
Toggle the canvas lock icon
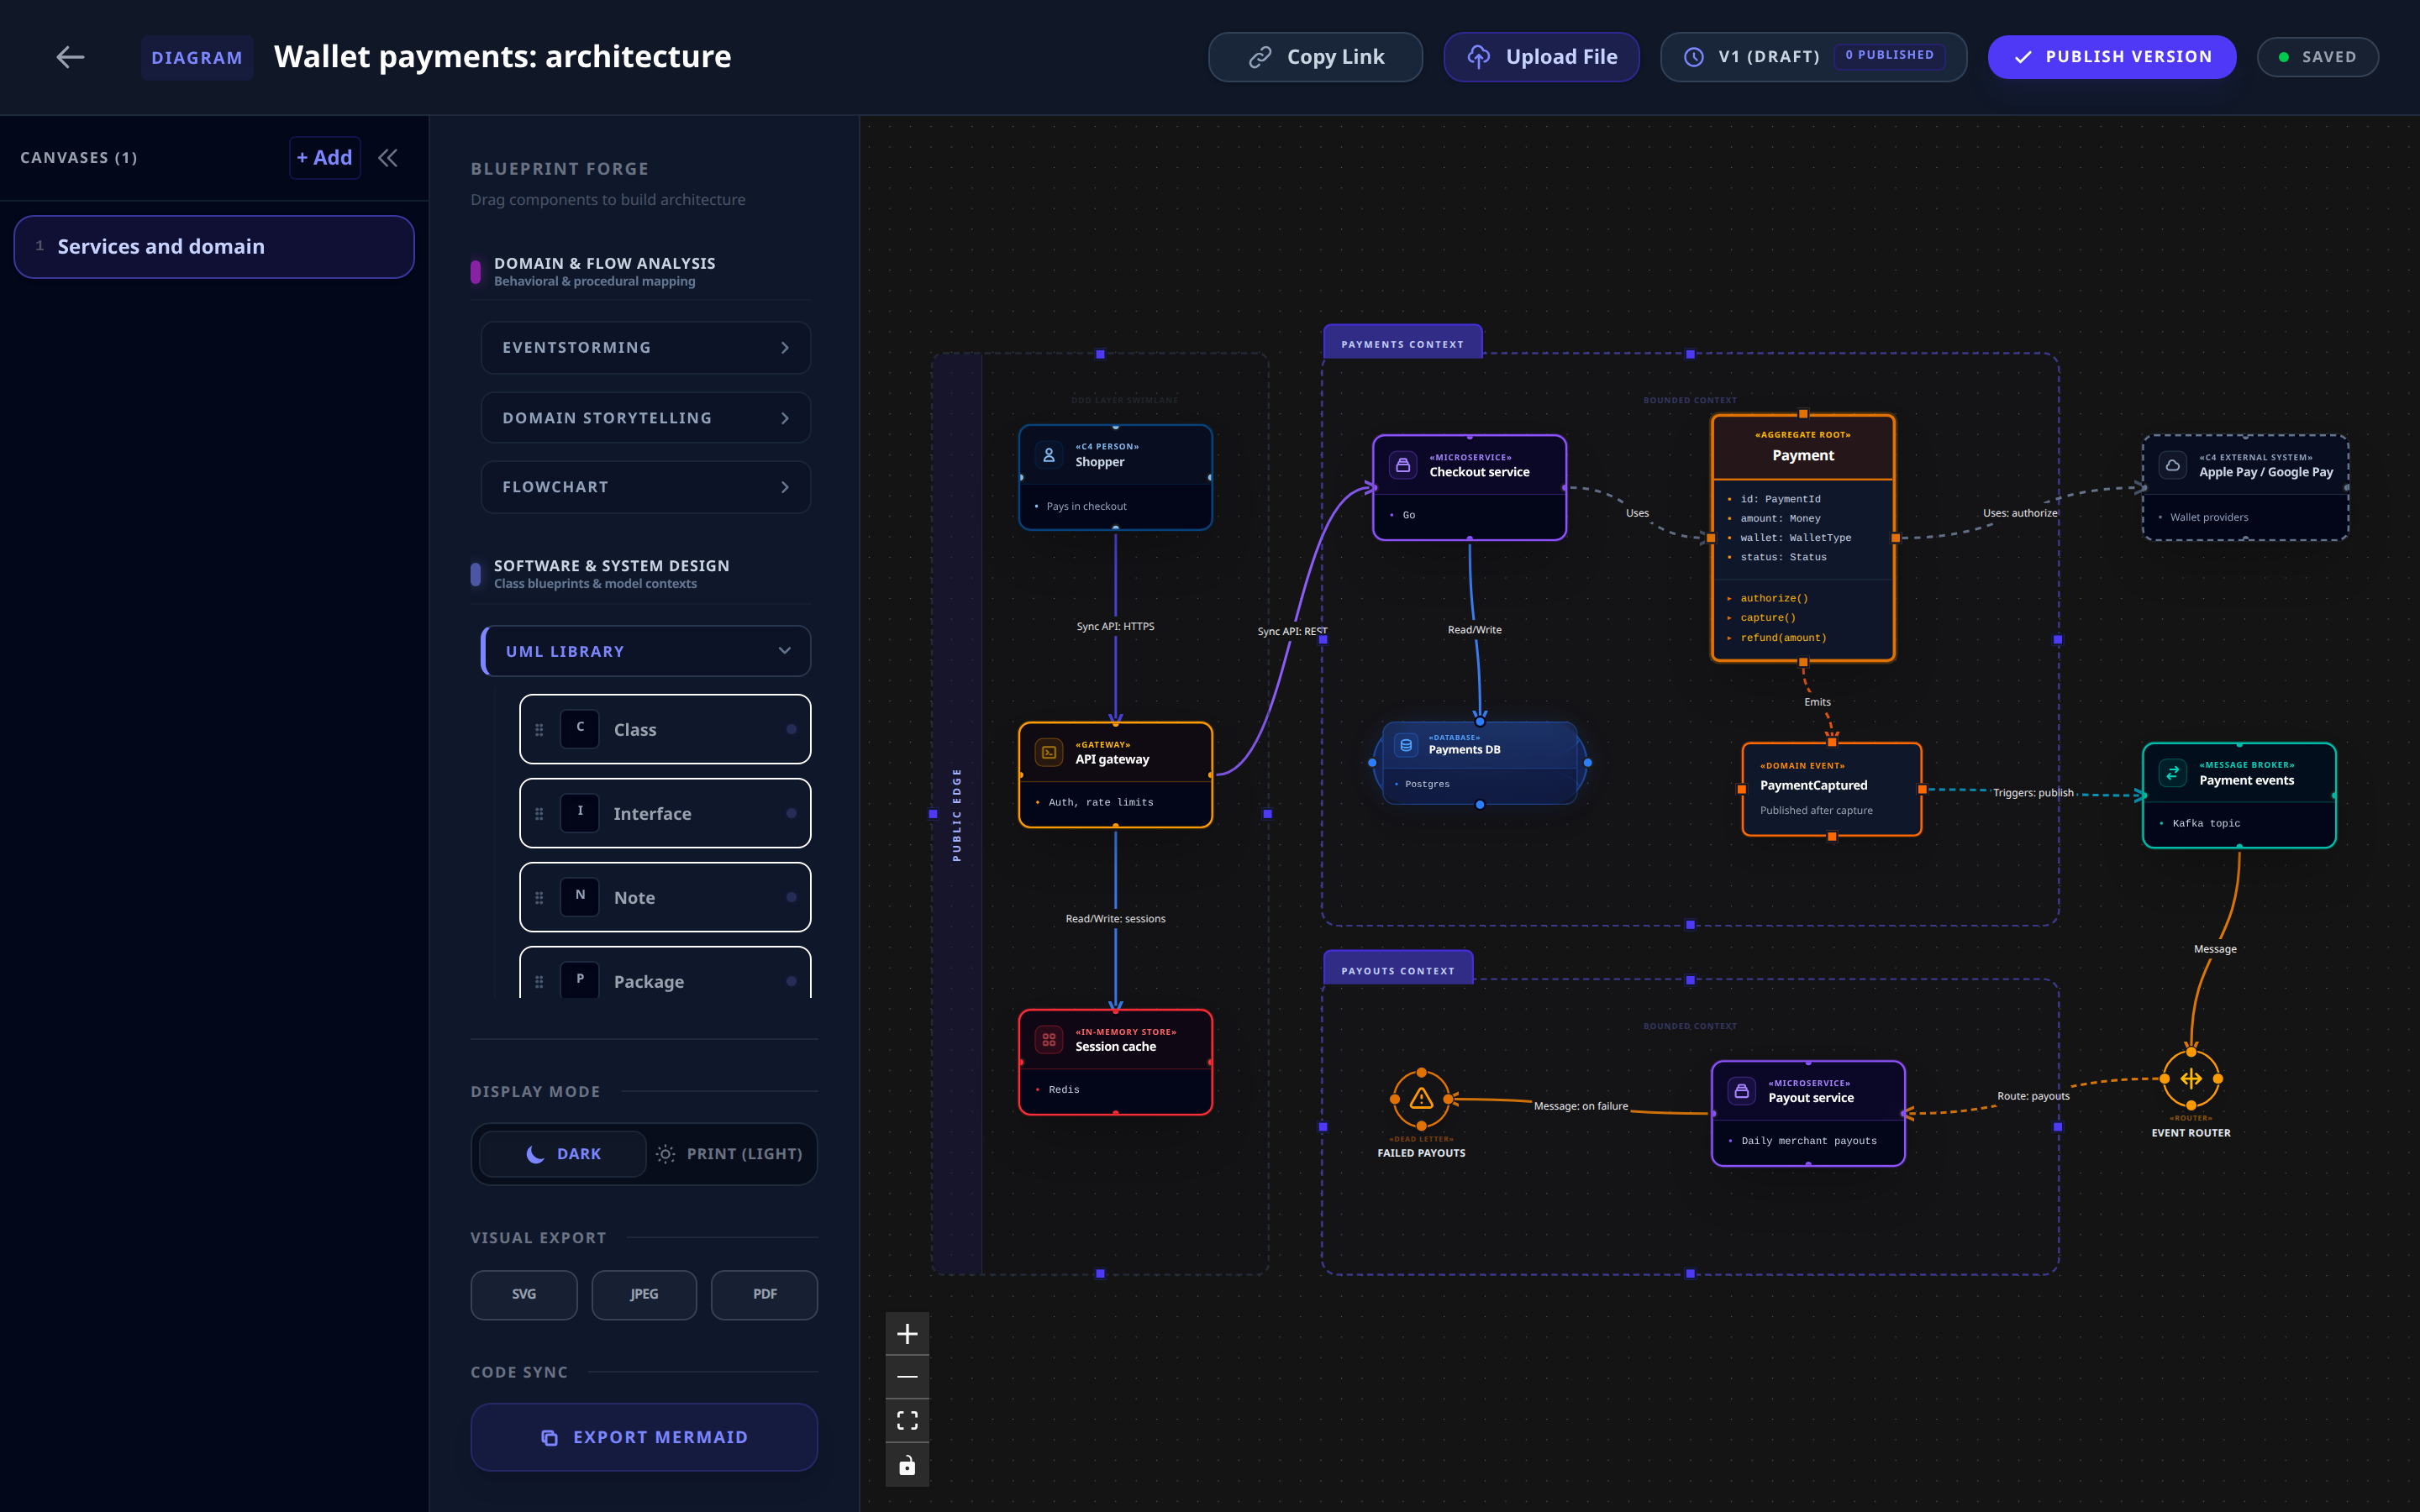click(x=907, y=1465)
